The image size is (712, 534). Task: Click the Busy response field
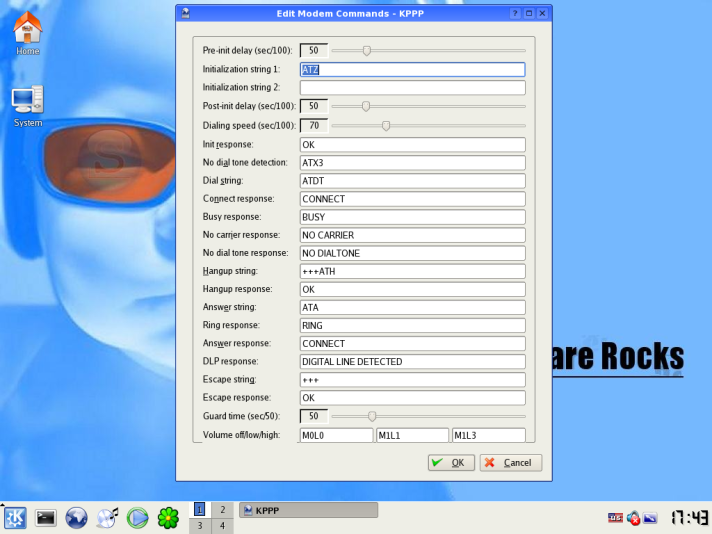click(412, 217)
